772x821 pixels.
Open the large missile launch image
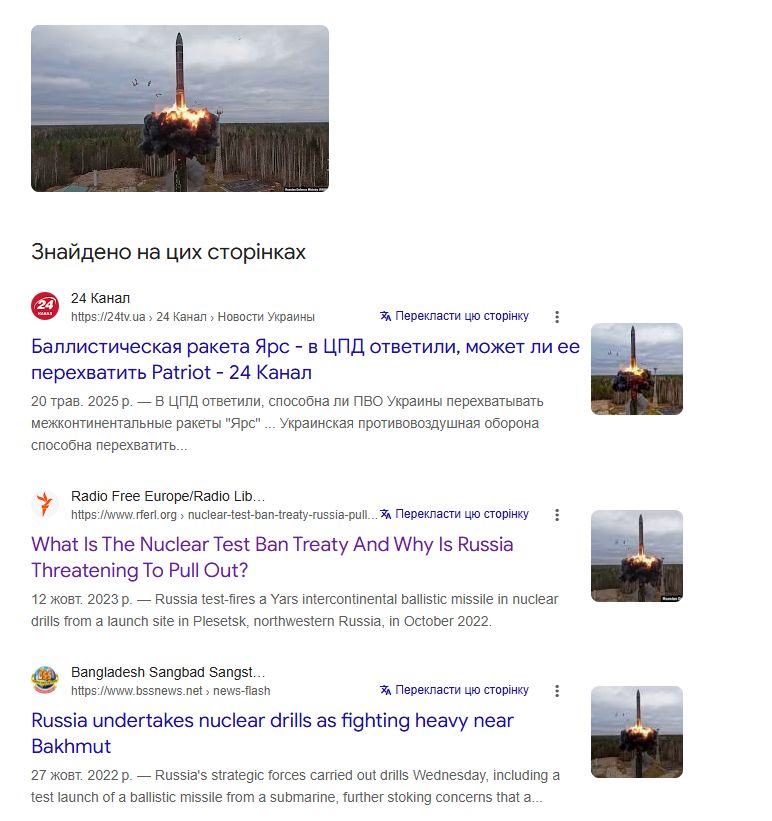(180, 108)
